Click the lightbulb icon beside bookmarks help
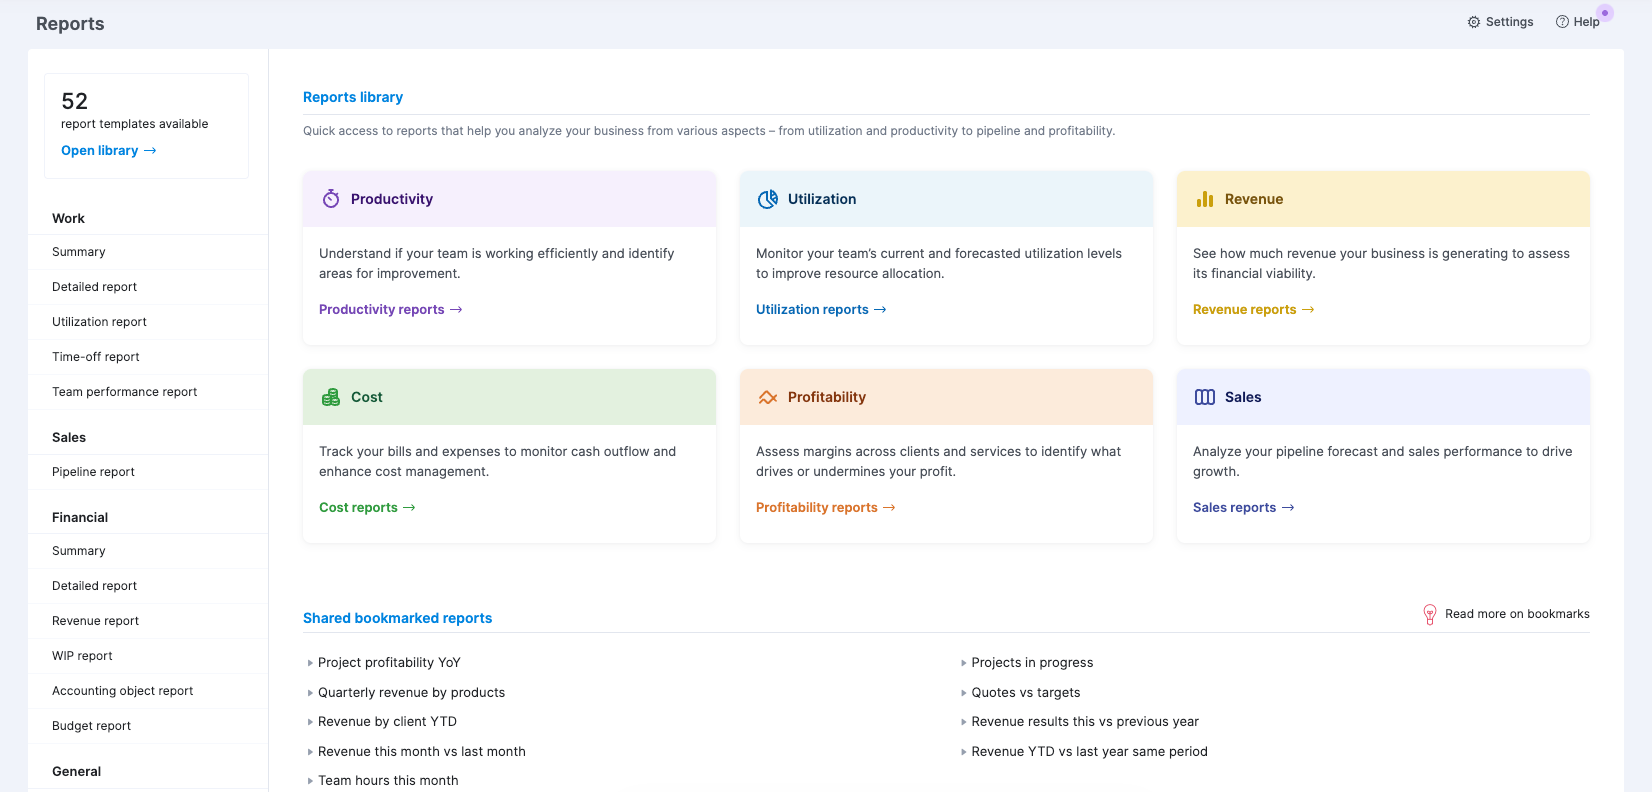Image resolution: width=1652 pixels, height=792 pixels. tap(1430, 614)
